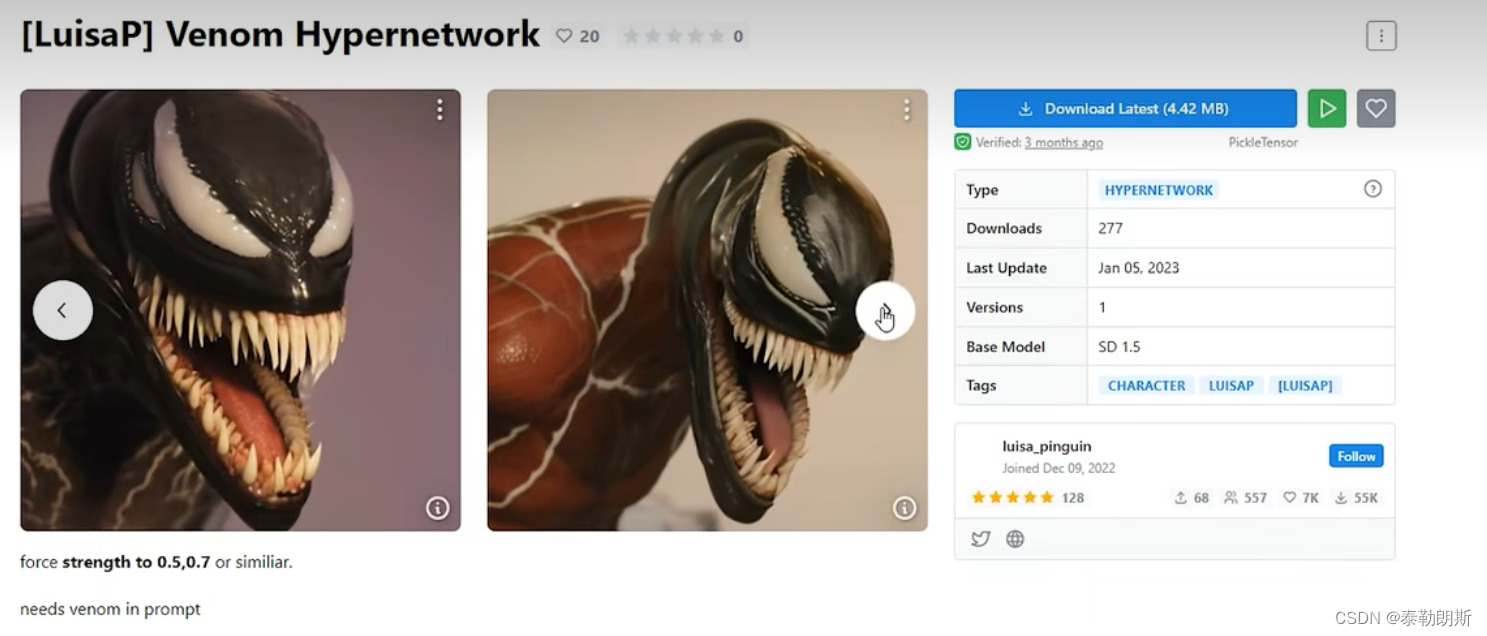
Task: Open the right Venom preview image
Action: click(x=707, y=310)
